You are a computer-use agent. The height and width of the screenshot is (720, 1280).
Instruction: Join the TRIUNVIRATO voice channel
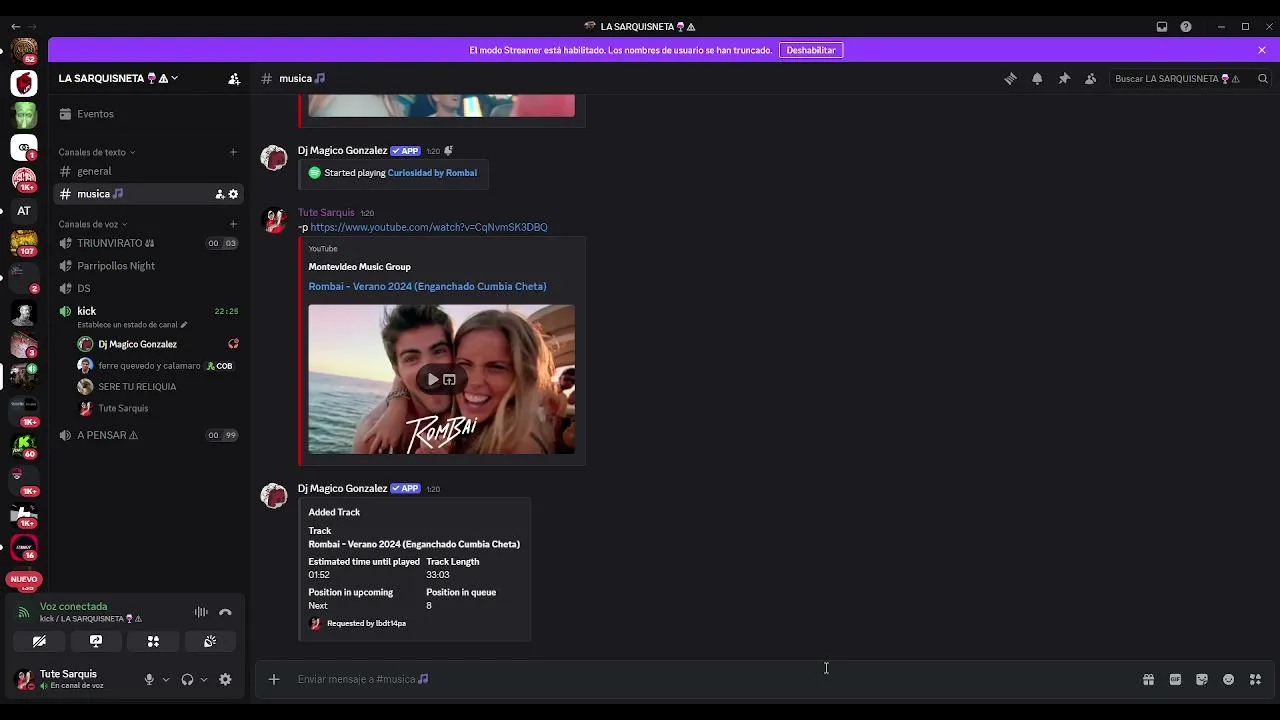(x=148, y=243)
